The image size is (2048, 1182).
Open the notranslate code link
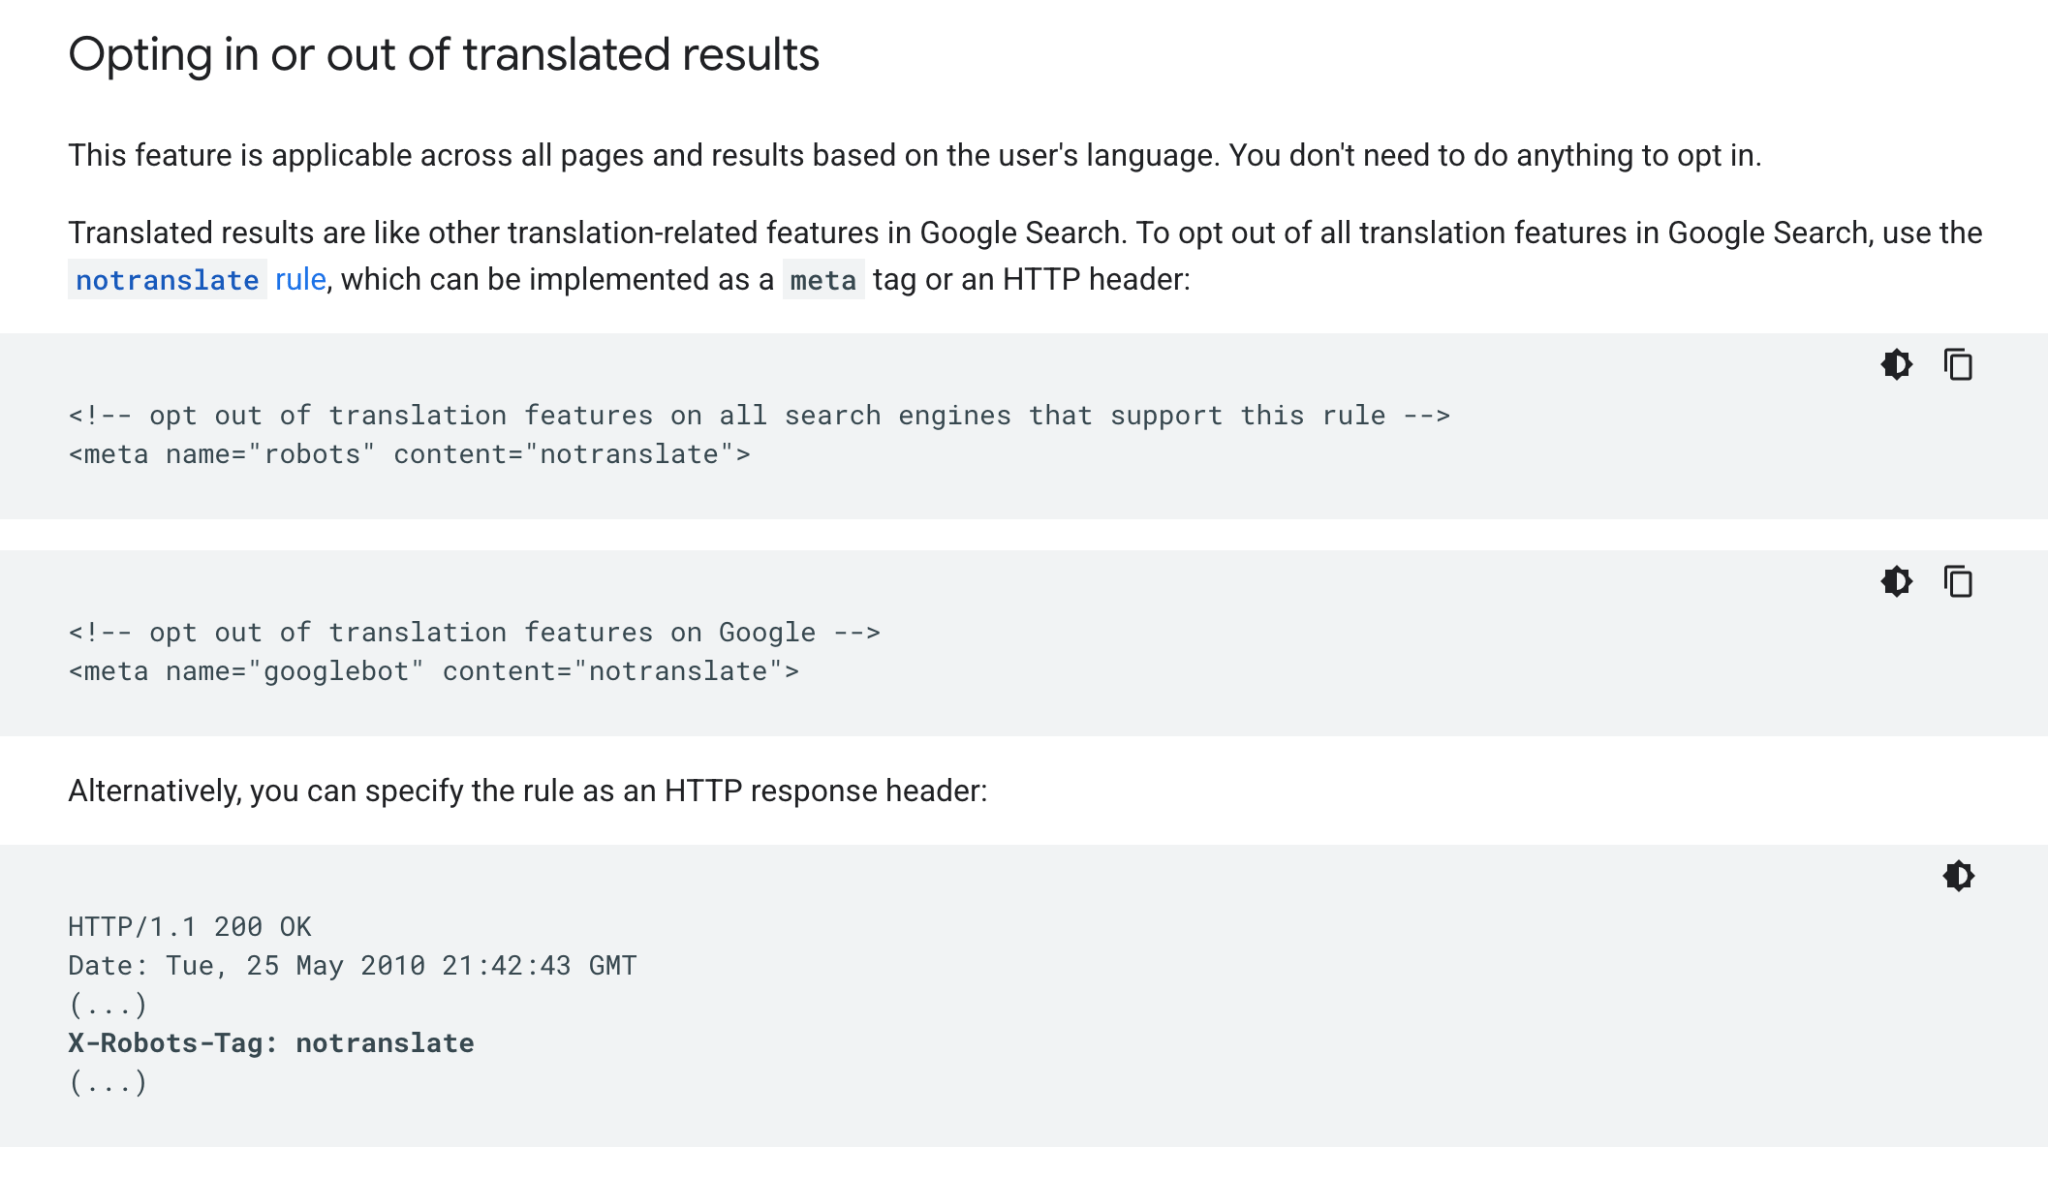point(167,280)
